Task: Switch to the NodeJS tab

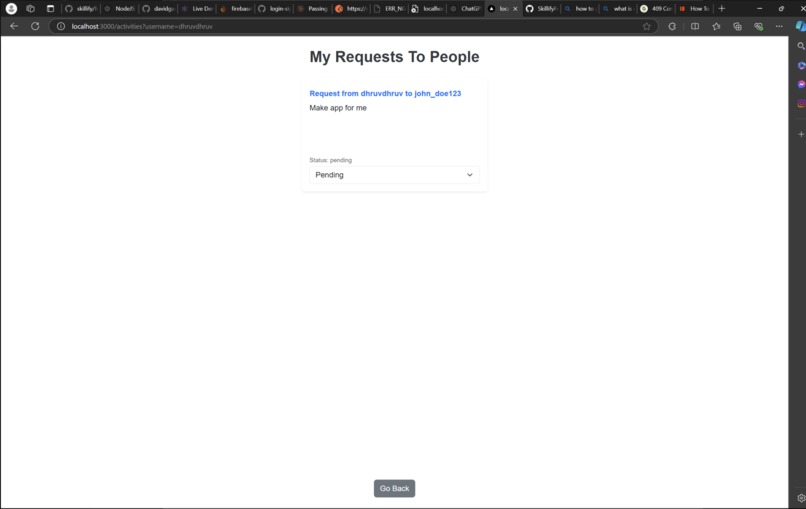Action: tap(119, 9)
